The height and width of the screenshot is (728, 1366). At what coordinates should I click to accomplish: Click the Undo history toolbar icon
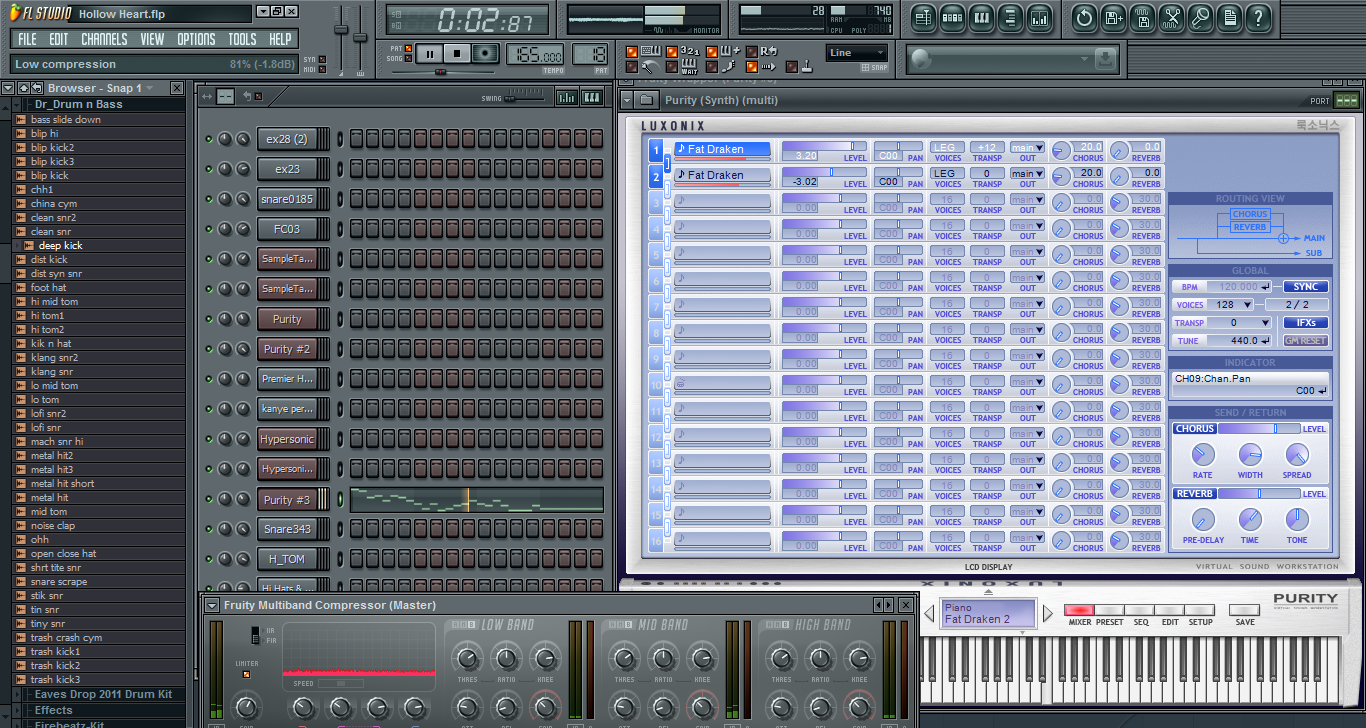[x=1085, y=17]
